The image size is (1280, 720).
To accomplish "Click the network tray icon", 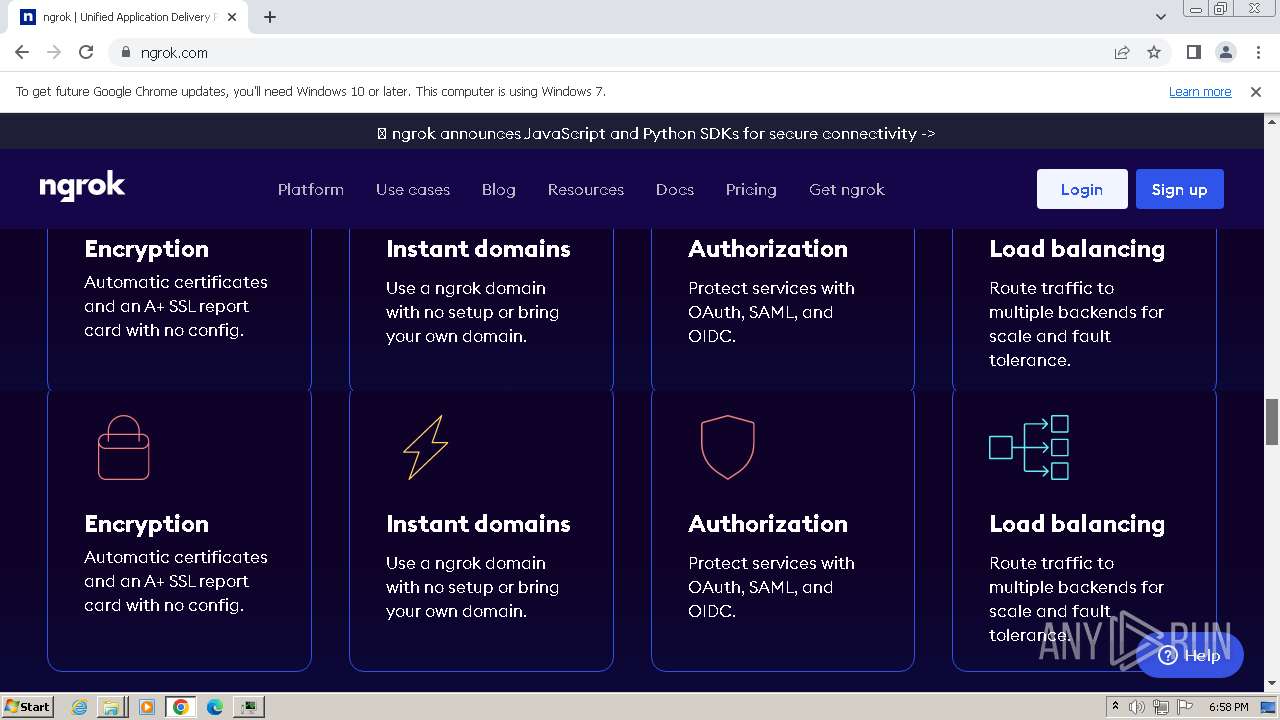I will click(x=1161, y=707).
